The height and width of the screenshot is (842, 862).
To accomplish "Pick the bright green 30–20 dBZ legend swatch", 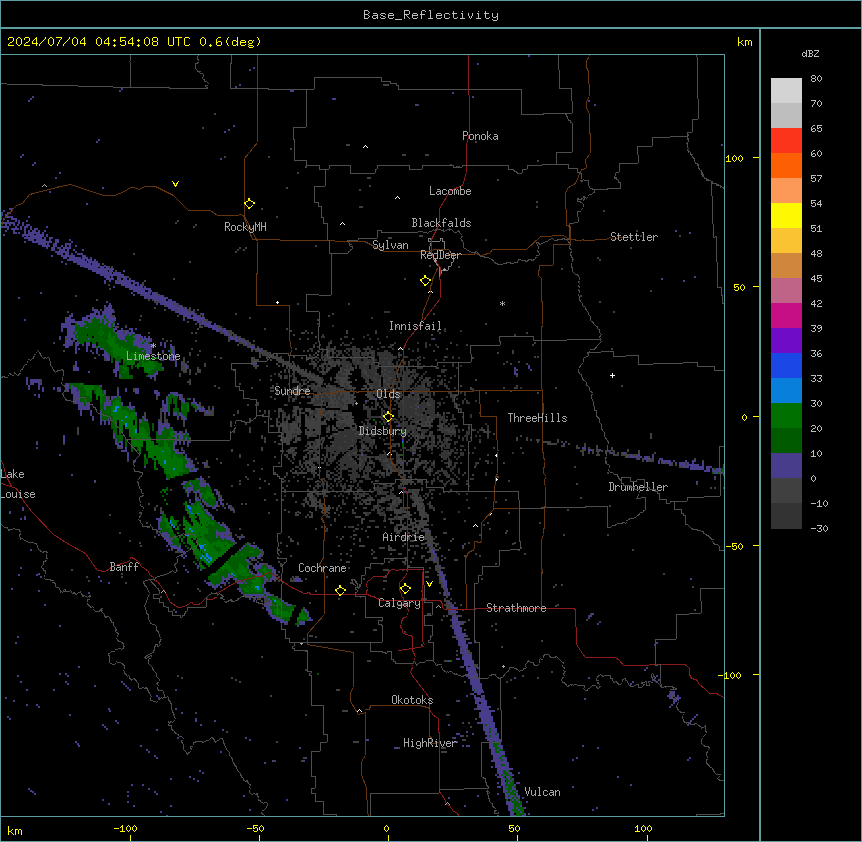I will tap(786, 416).
